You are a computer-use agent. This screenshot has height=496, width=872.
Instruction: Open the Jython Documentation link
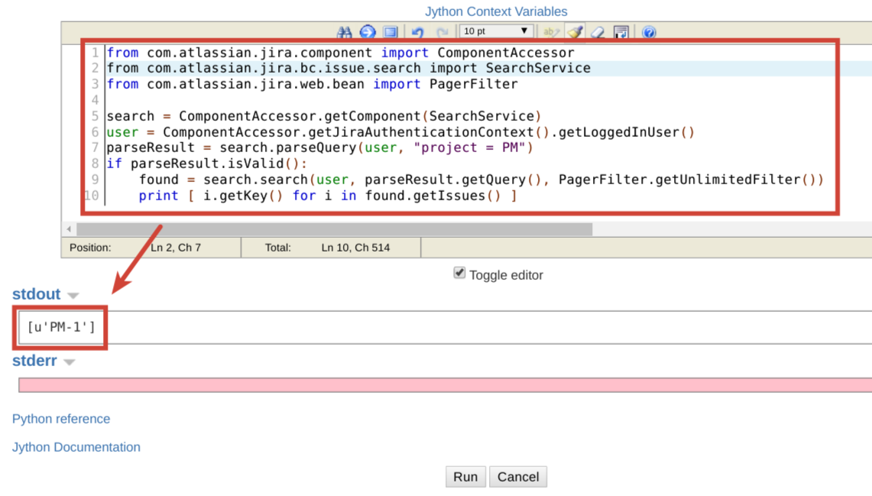coord(76,447)
